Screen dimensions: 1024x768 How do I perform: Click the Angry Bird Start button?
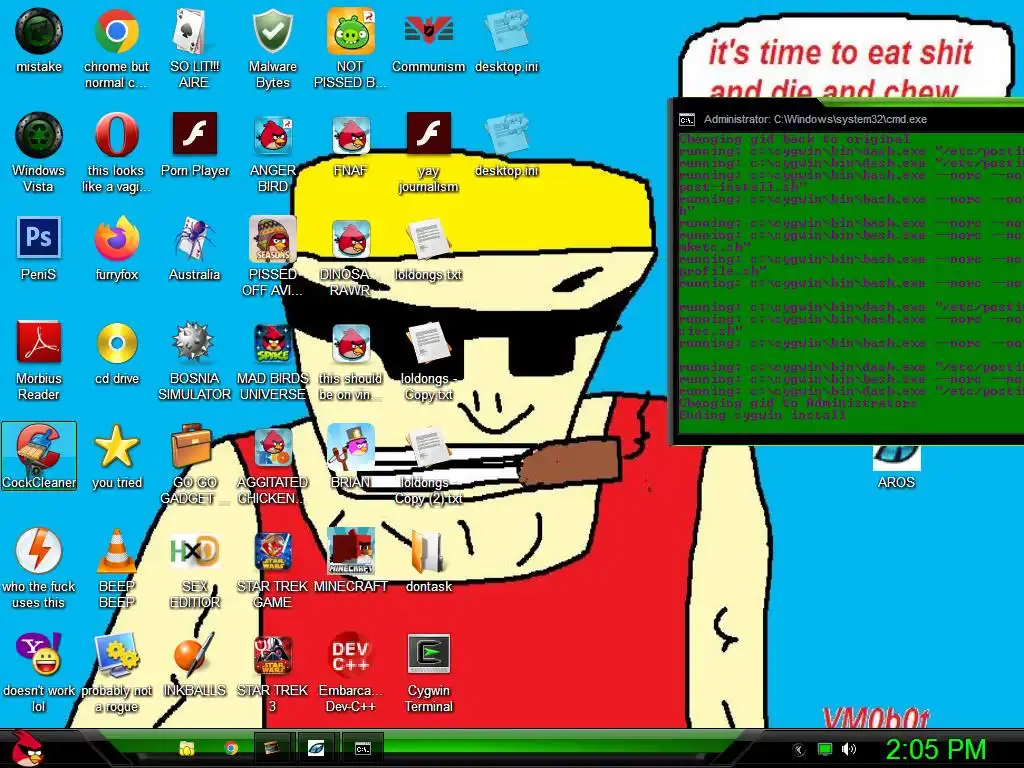[27, 748]
